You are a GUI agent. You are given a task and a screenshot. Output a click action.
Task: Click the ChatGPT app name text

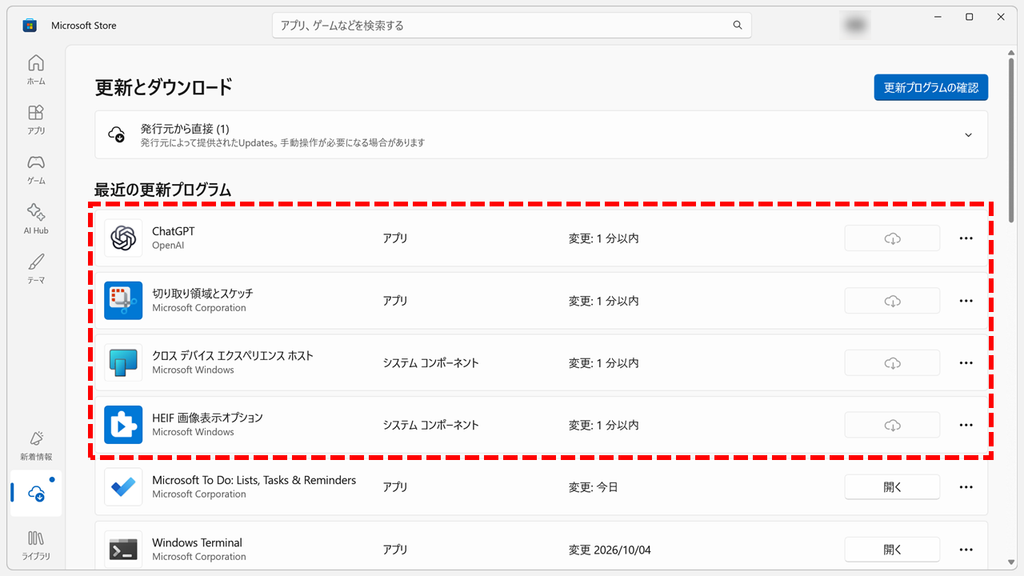[x=173, y=231]
